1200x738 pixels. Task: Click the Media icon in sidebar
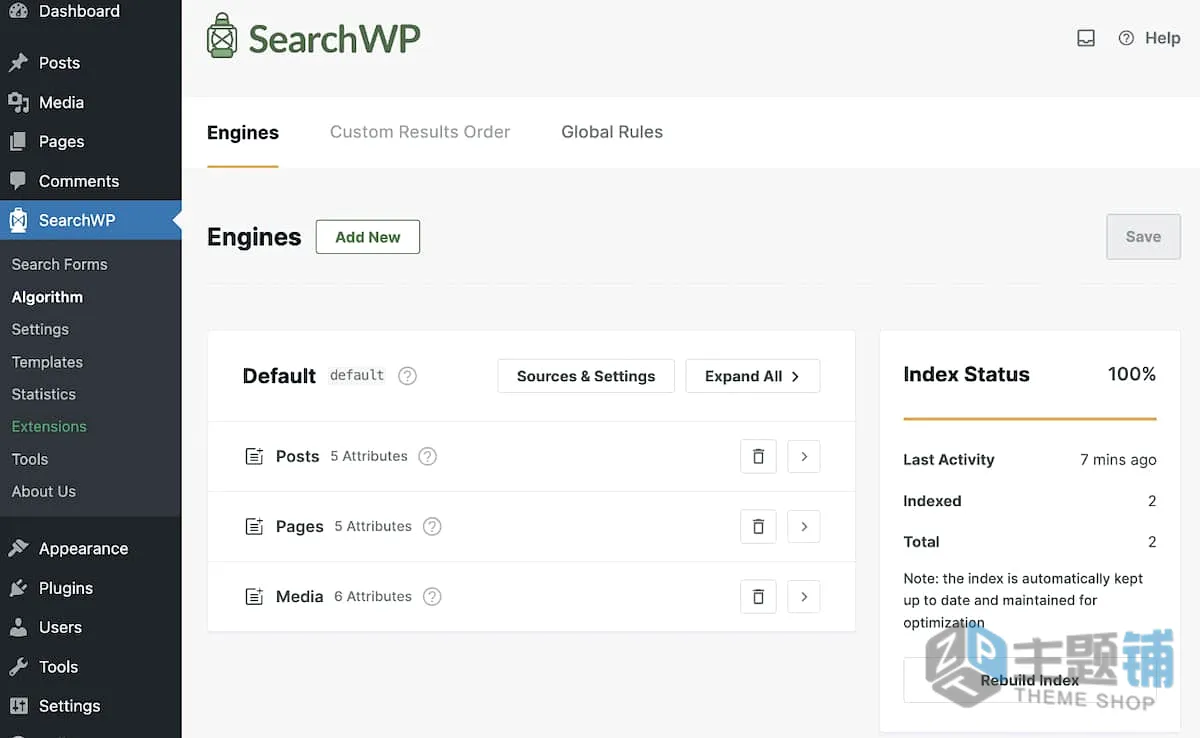(18, 102)
